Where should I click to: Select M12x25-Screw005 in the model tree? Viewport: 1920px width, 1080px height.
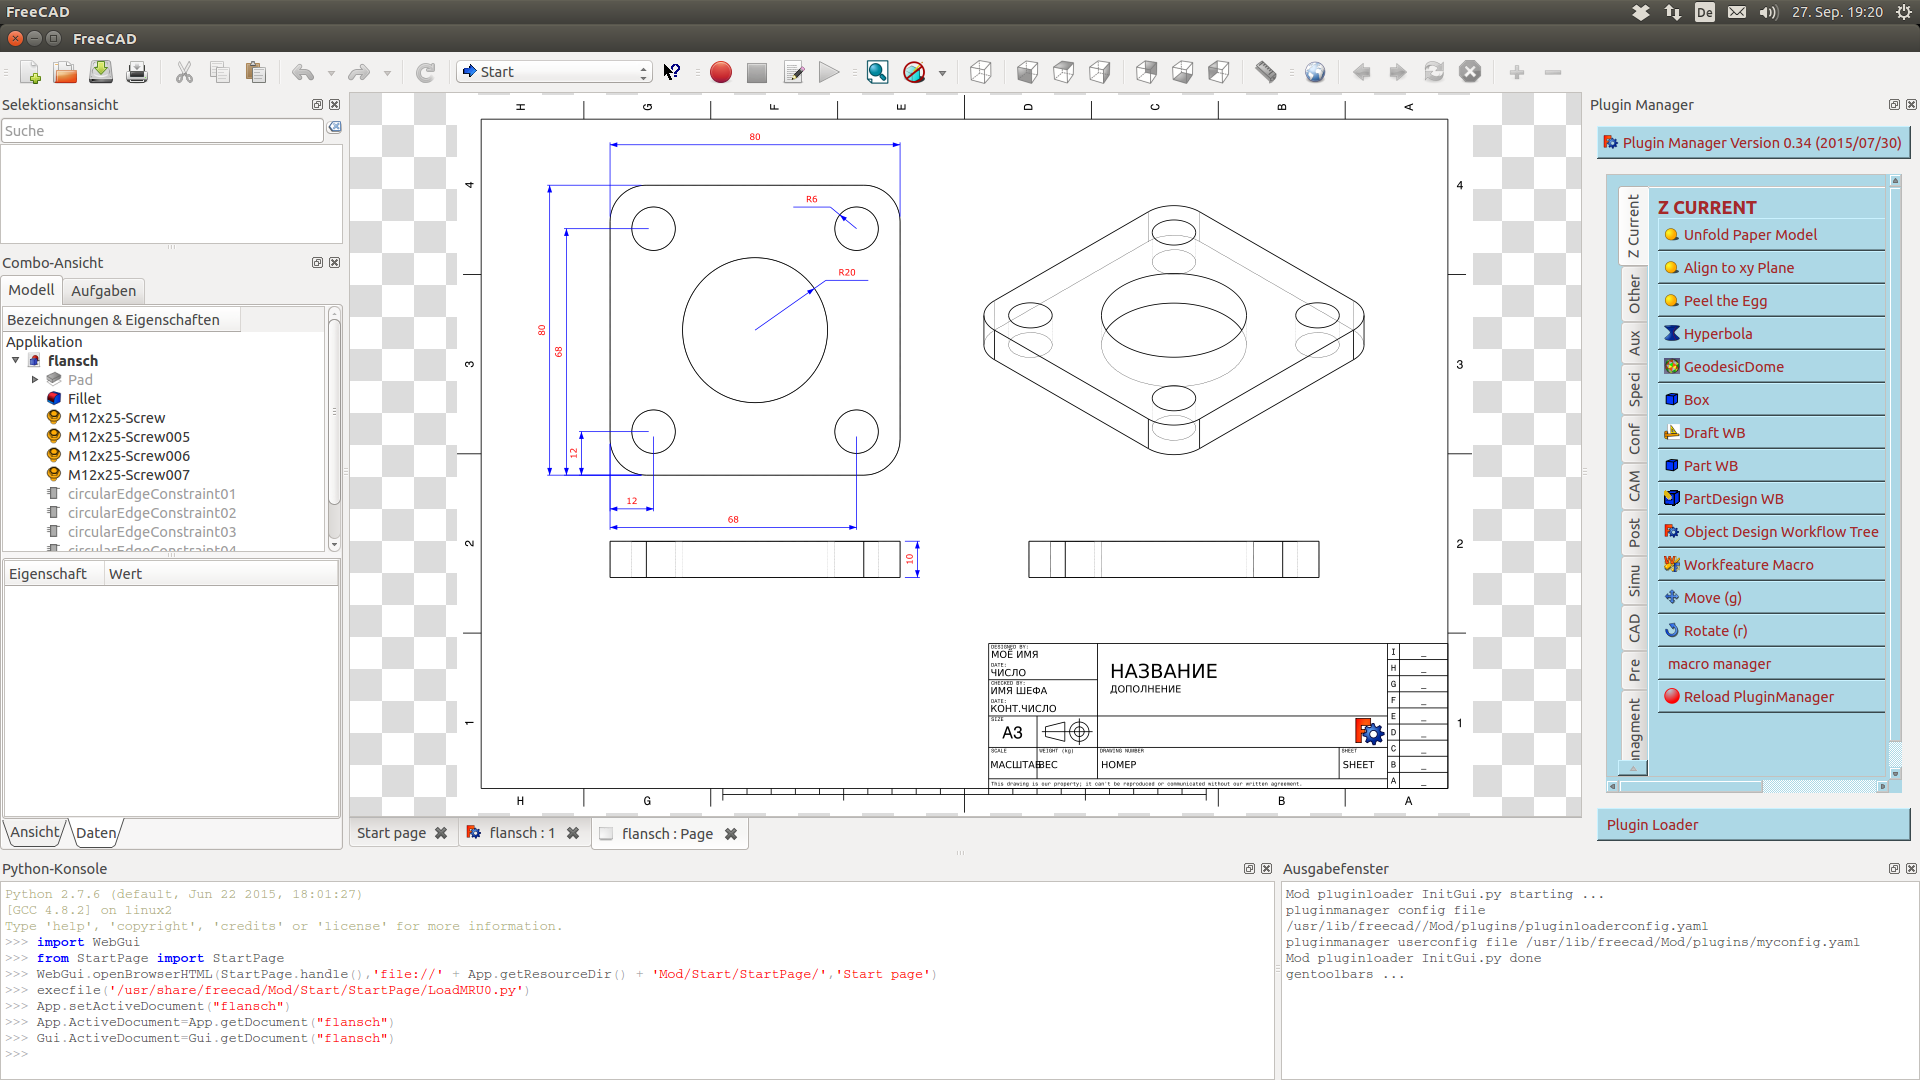pyautogui.click(x=128, y=437)
